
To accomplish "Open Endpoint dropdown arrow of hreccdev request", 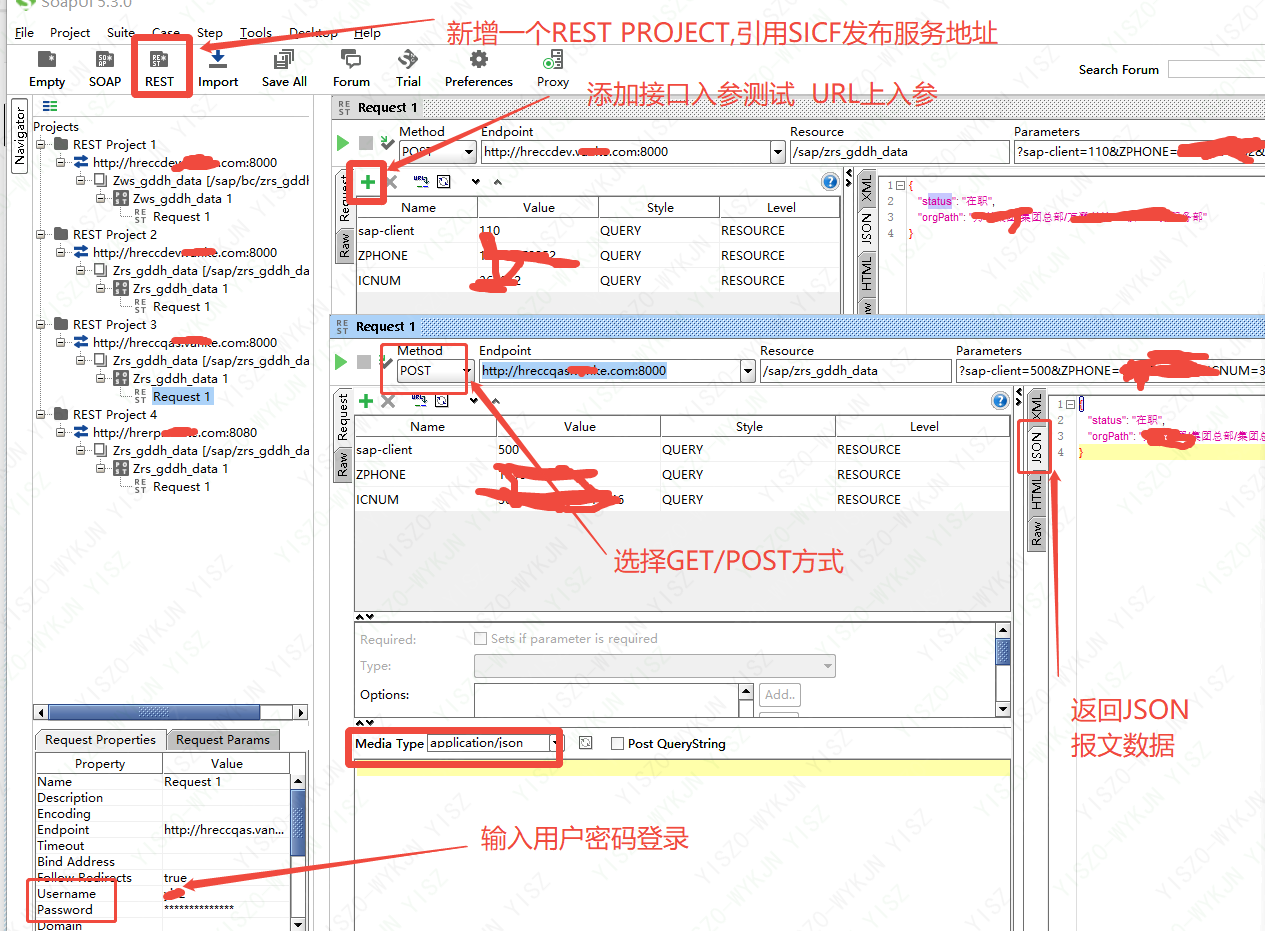I will (778, 152).
